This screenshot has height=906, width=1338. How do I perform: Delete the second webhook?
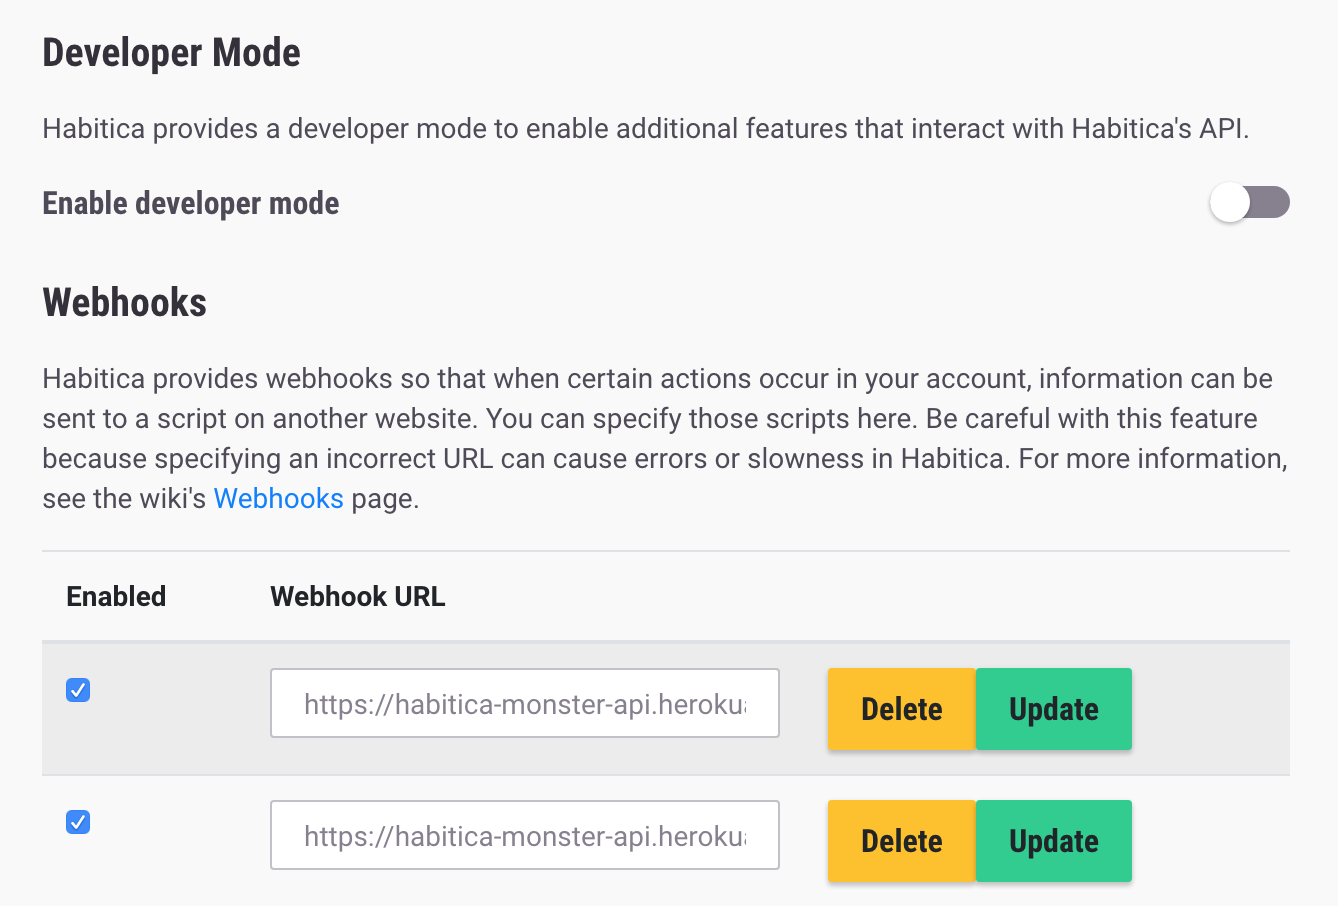tap(900, 841)
